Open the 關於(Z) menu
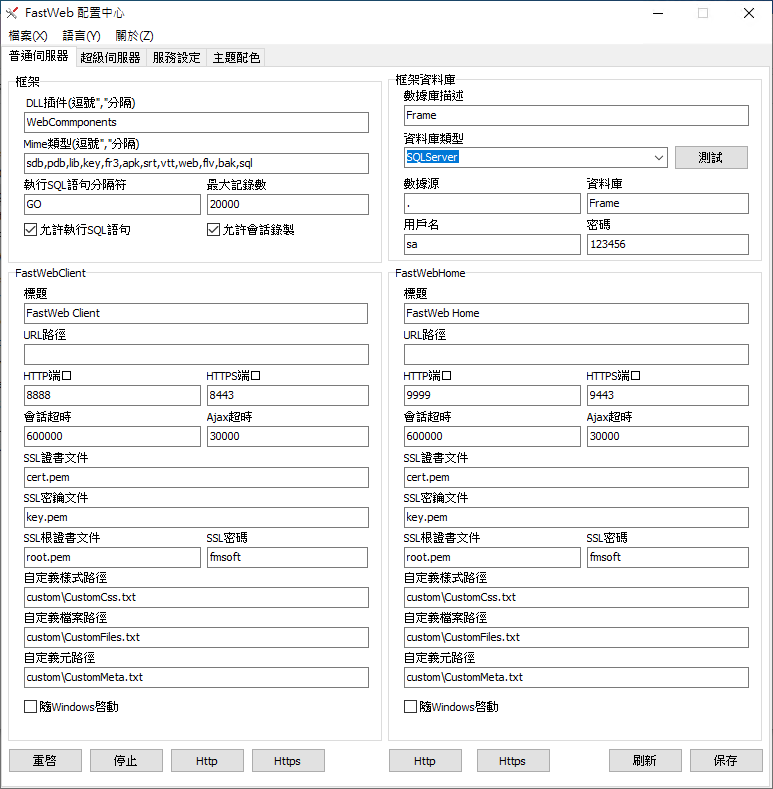This screenshot has height=789, width=773. click(x=134, y=36)
